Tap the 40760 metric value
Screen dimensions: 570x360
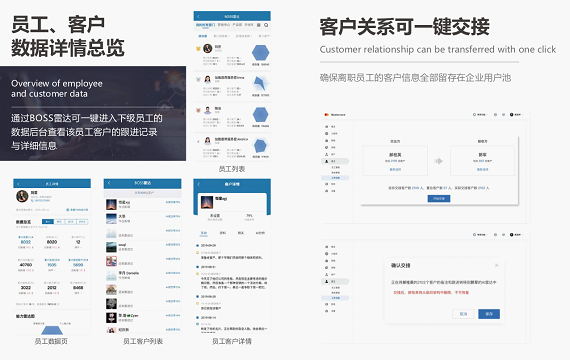pos(26,265)
